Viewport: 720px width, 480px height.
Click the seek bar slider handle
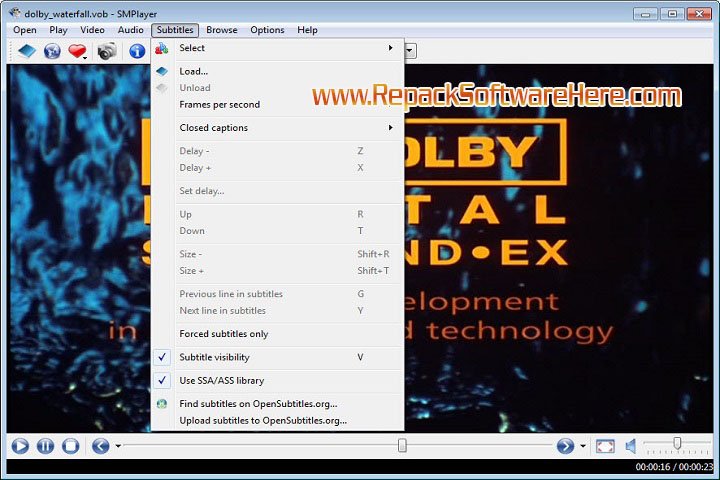402,445
